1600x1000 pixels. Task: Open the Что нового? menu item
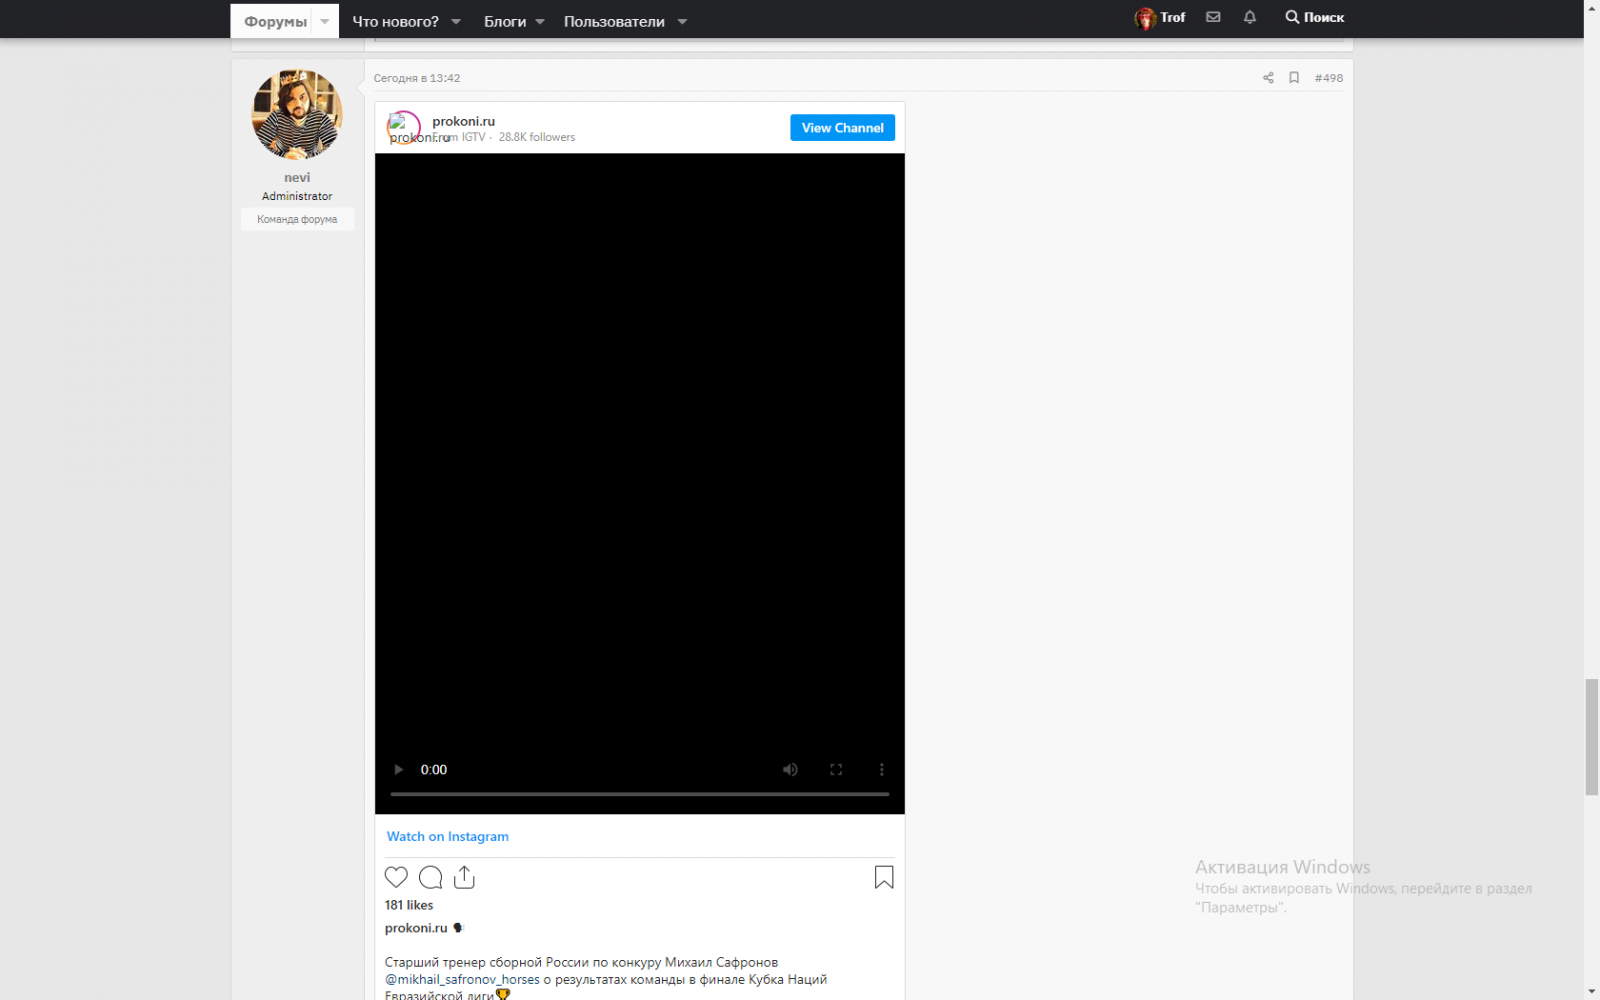[x=395, y=22]
